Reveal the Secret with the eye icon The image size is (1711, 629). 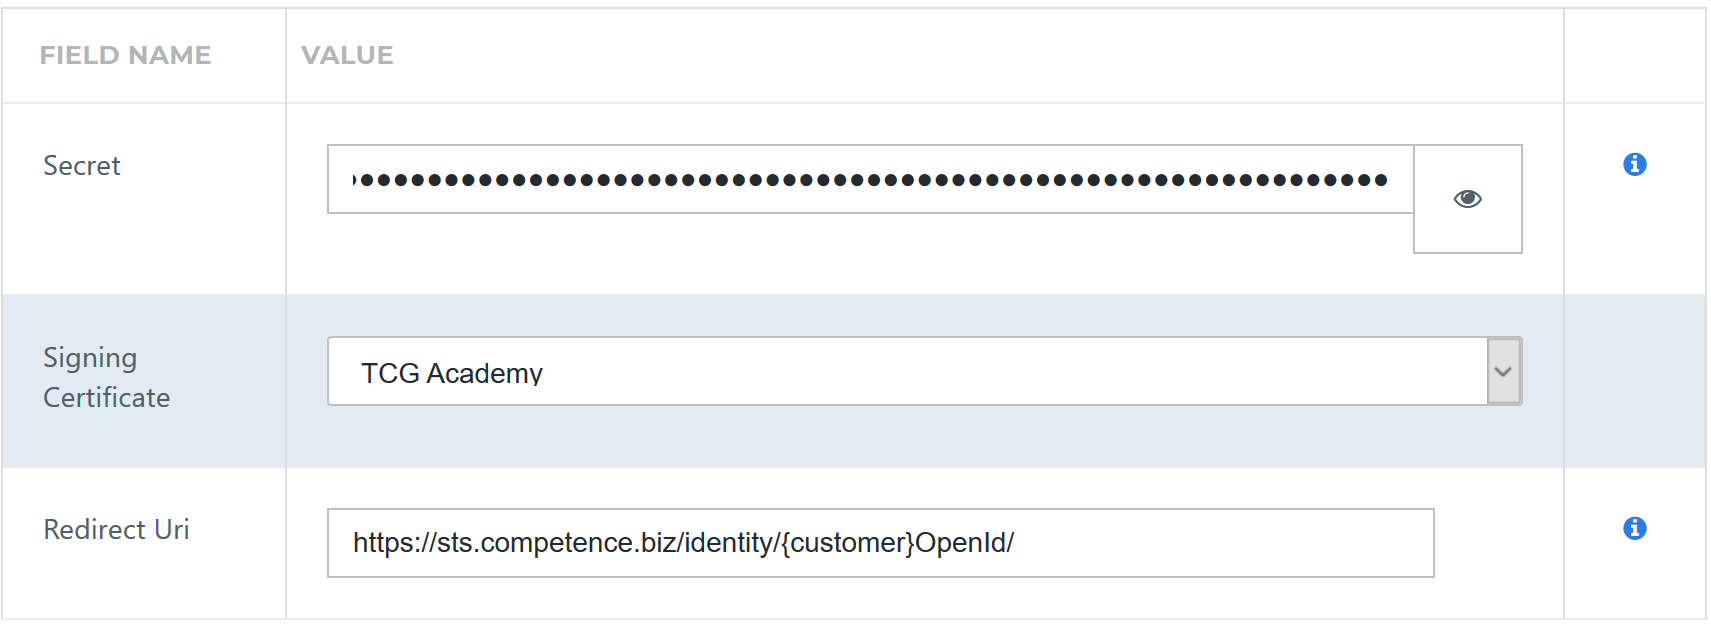1467,198
